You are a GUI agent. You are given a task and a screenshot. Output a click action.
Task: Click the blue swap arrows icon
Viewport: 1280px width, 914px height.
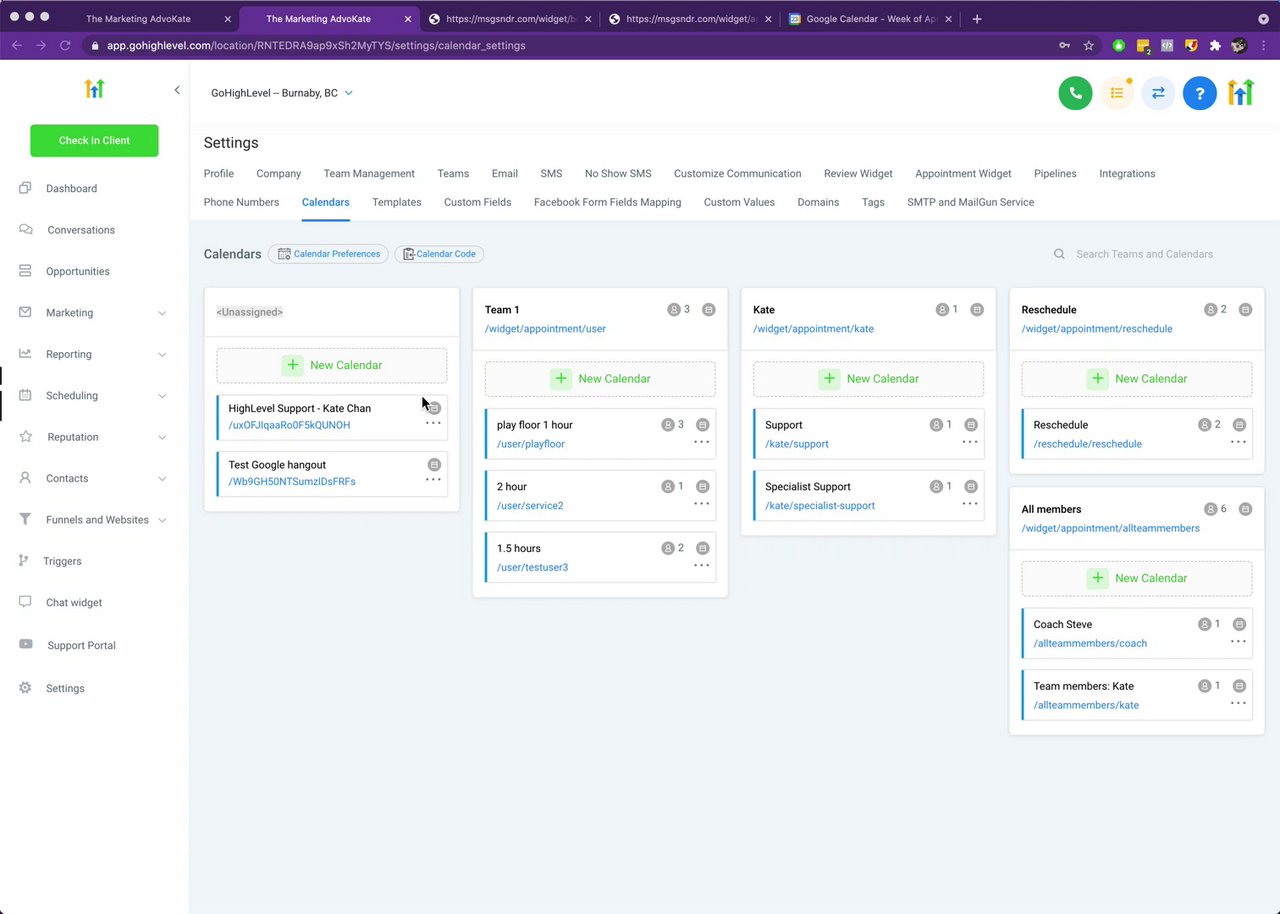[x=1158, y=93]
